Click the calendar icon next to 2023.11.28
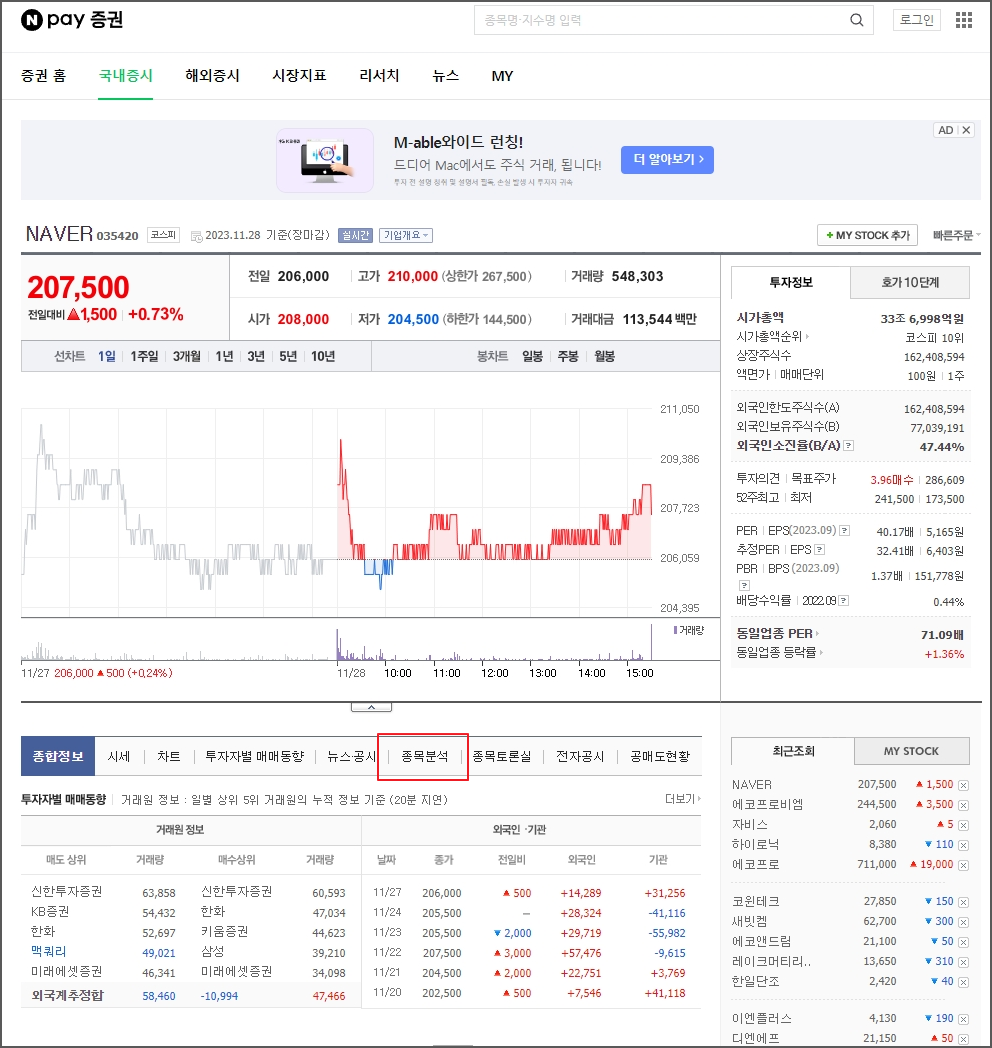This screenshot has height=1048, width=992. (197, 236)
